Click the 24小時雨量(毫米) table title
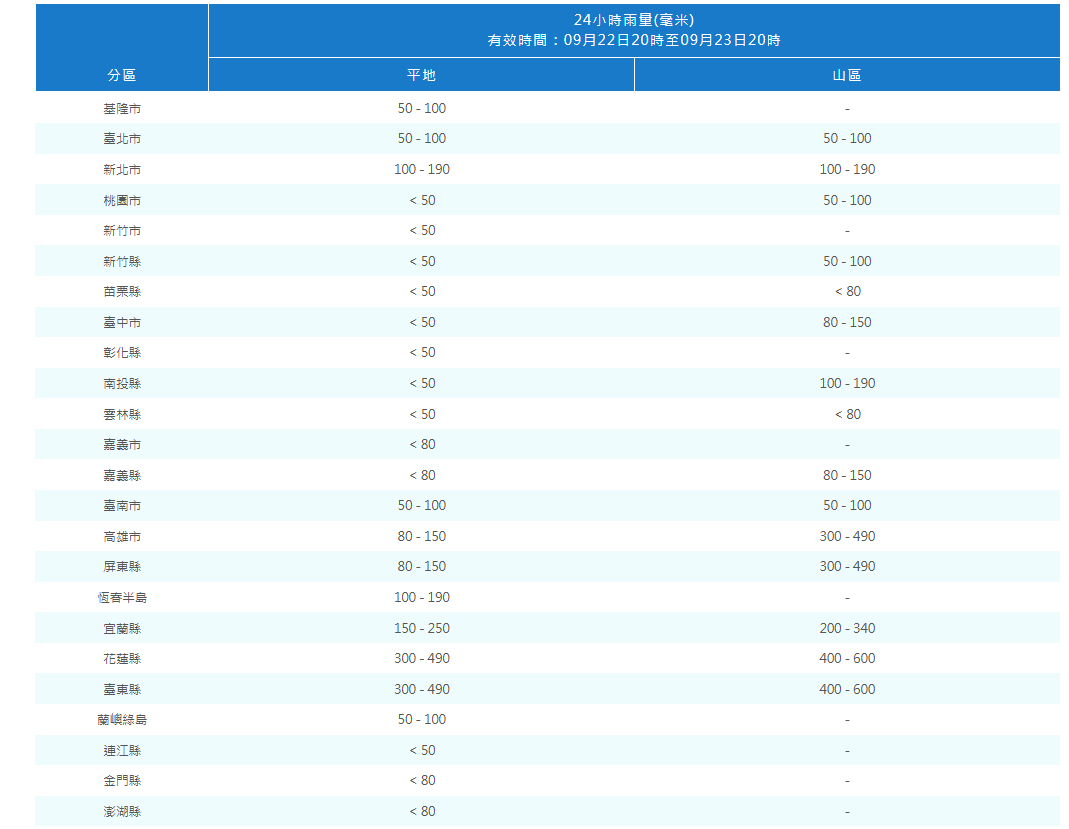The height and width of the screenshot is (829, 1069). pos(633,20)
